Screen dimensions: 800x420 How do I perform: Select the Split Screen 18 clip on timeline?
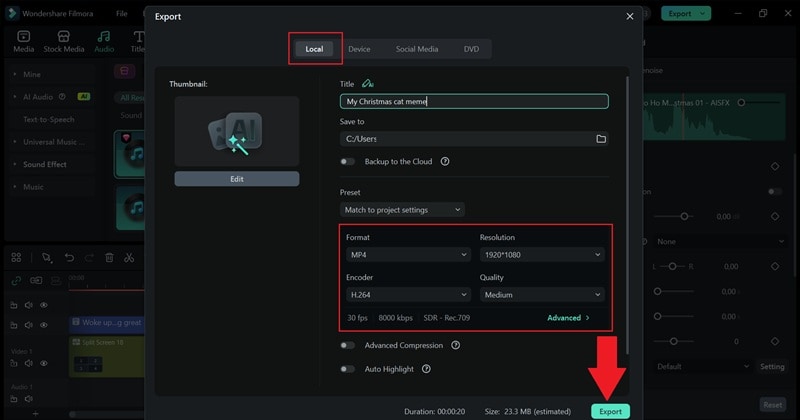(106, 357)
